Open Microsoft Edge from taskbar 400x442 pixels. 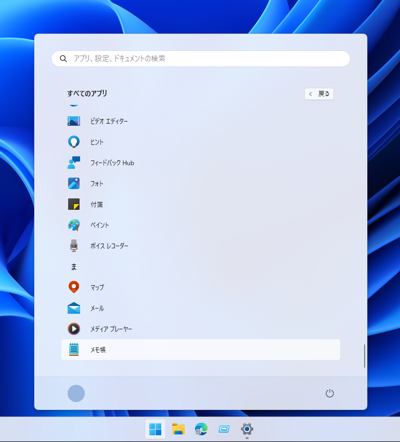[x=201, y=429]
